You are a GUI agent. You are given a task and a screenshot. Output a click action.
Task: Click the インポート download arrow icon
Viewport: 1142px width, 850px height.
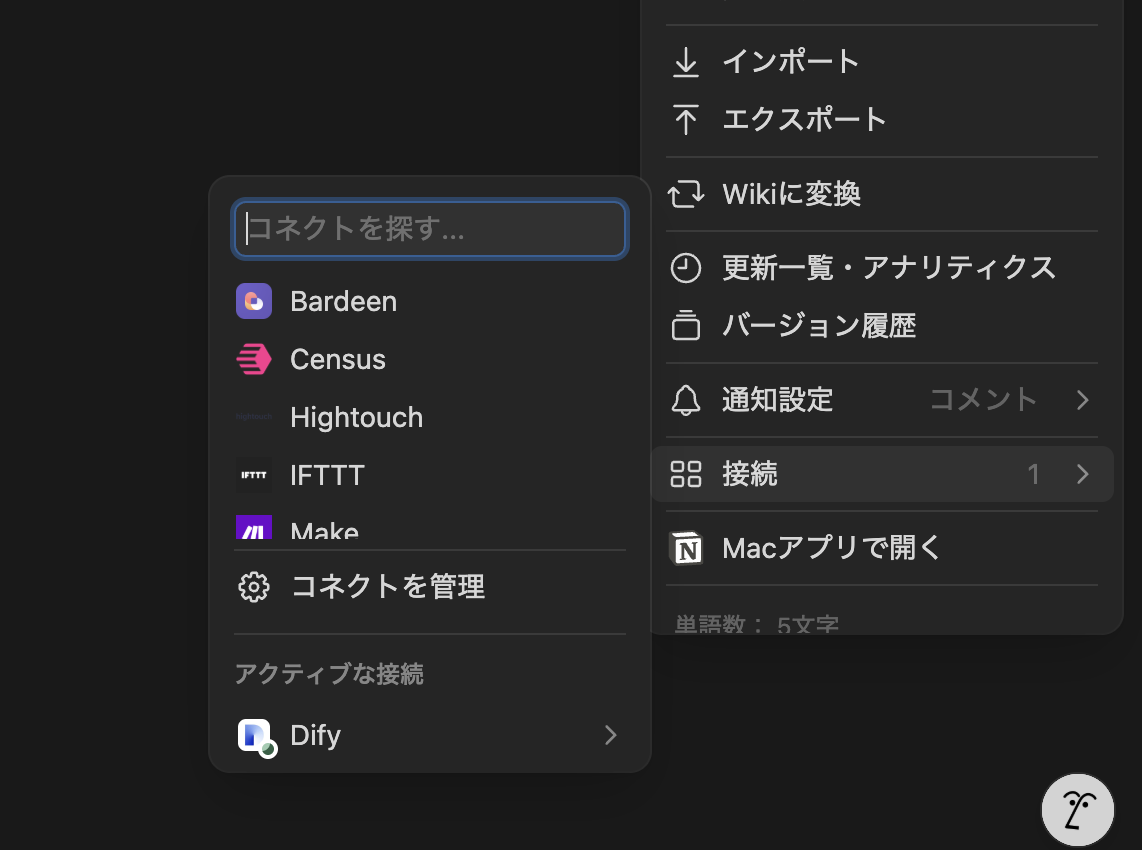point(685,62)
